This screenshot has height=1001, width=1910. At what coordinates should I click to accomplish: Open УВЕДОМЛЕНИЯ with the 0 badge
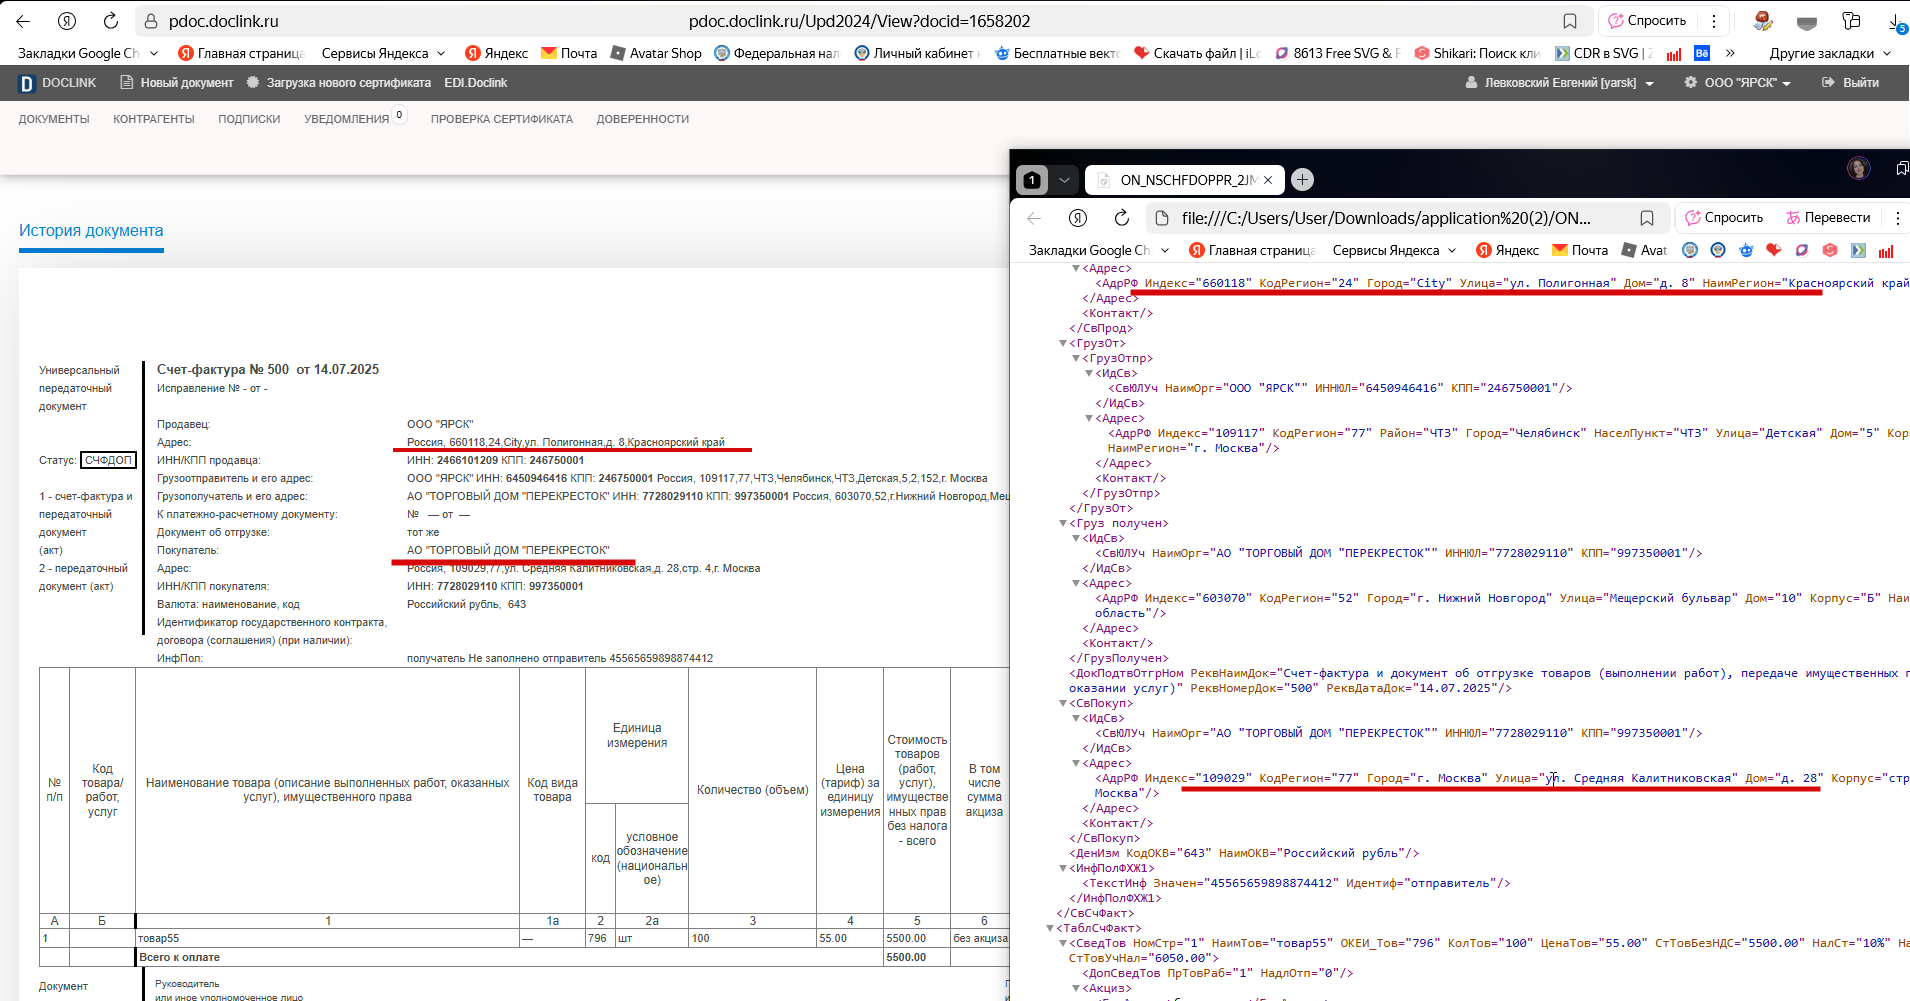point(354,118)
